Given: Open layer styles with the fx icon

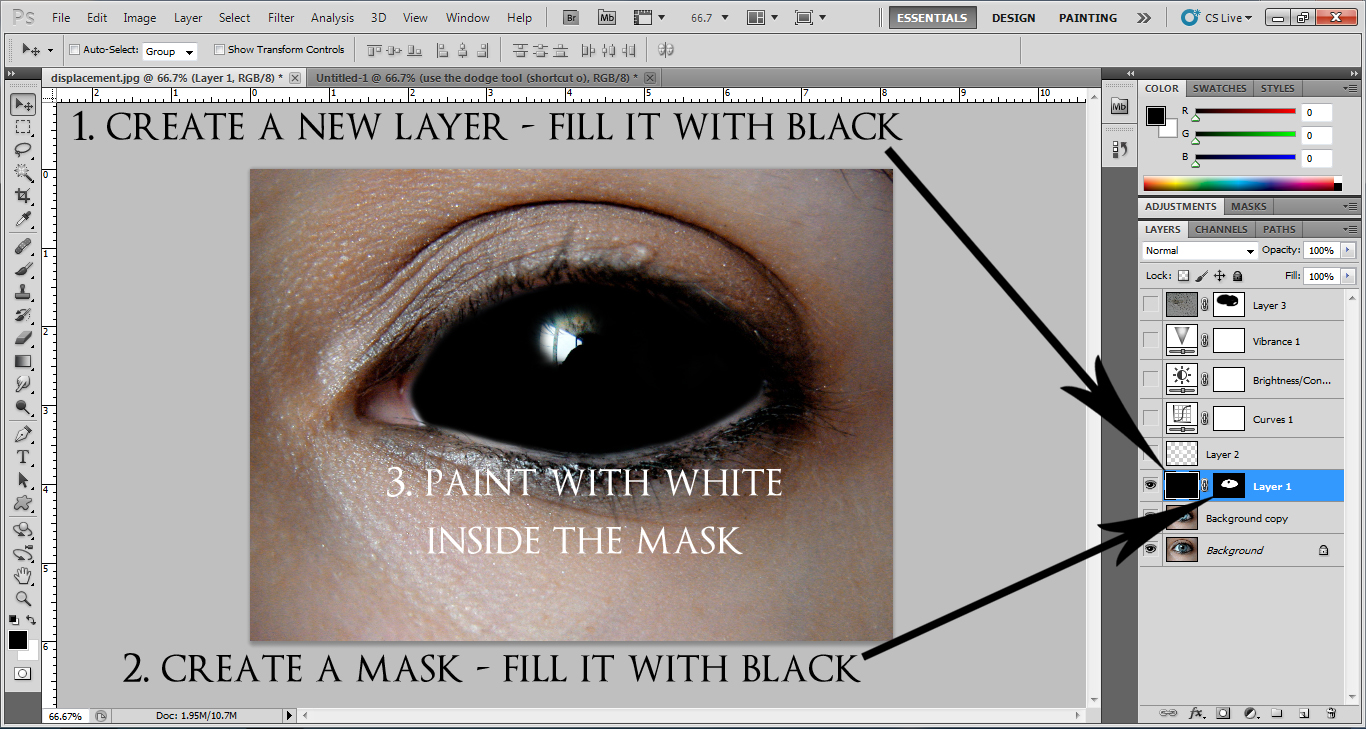Looking at the screenshot, I should [1197, 713].
